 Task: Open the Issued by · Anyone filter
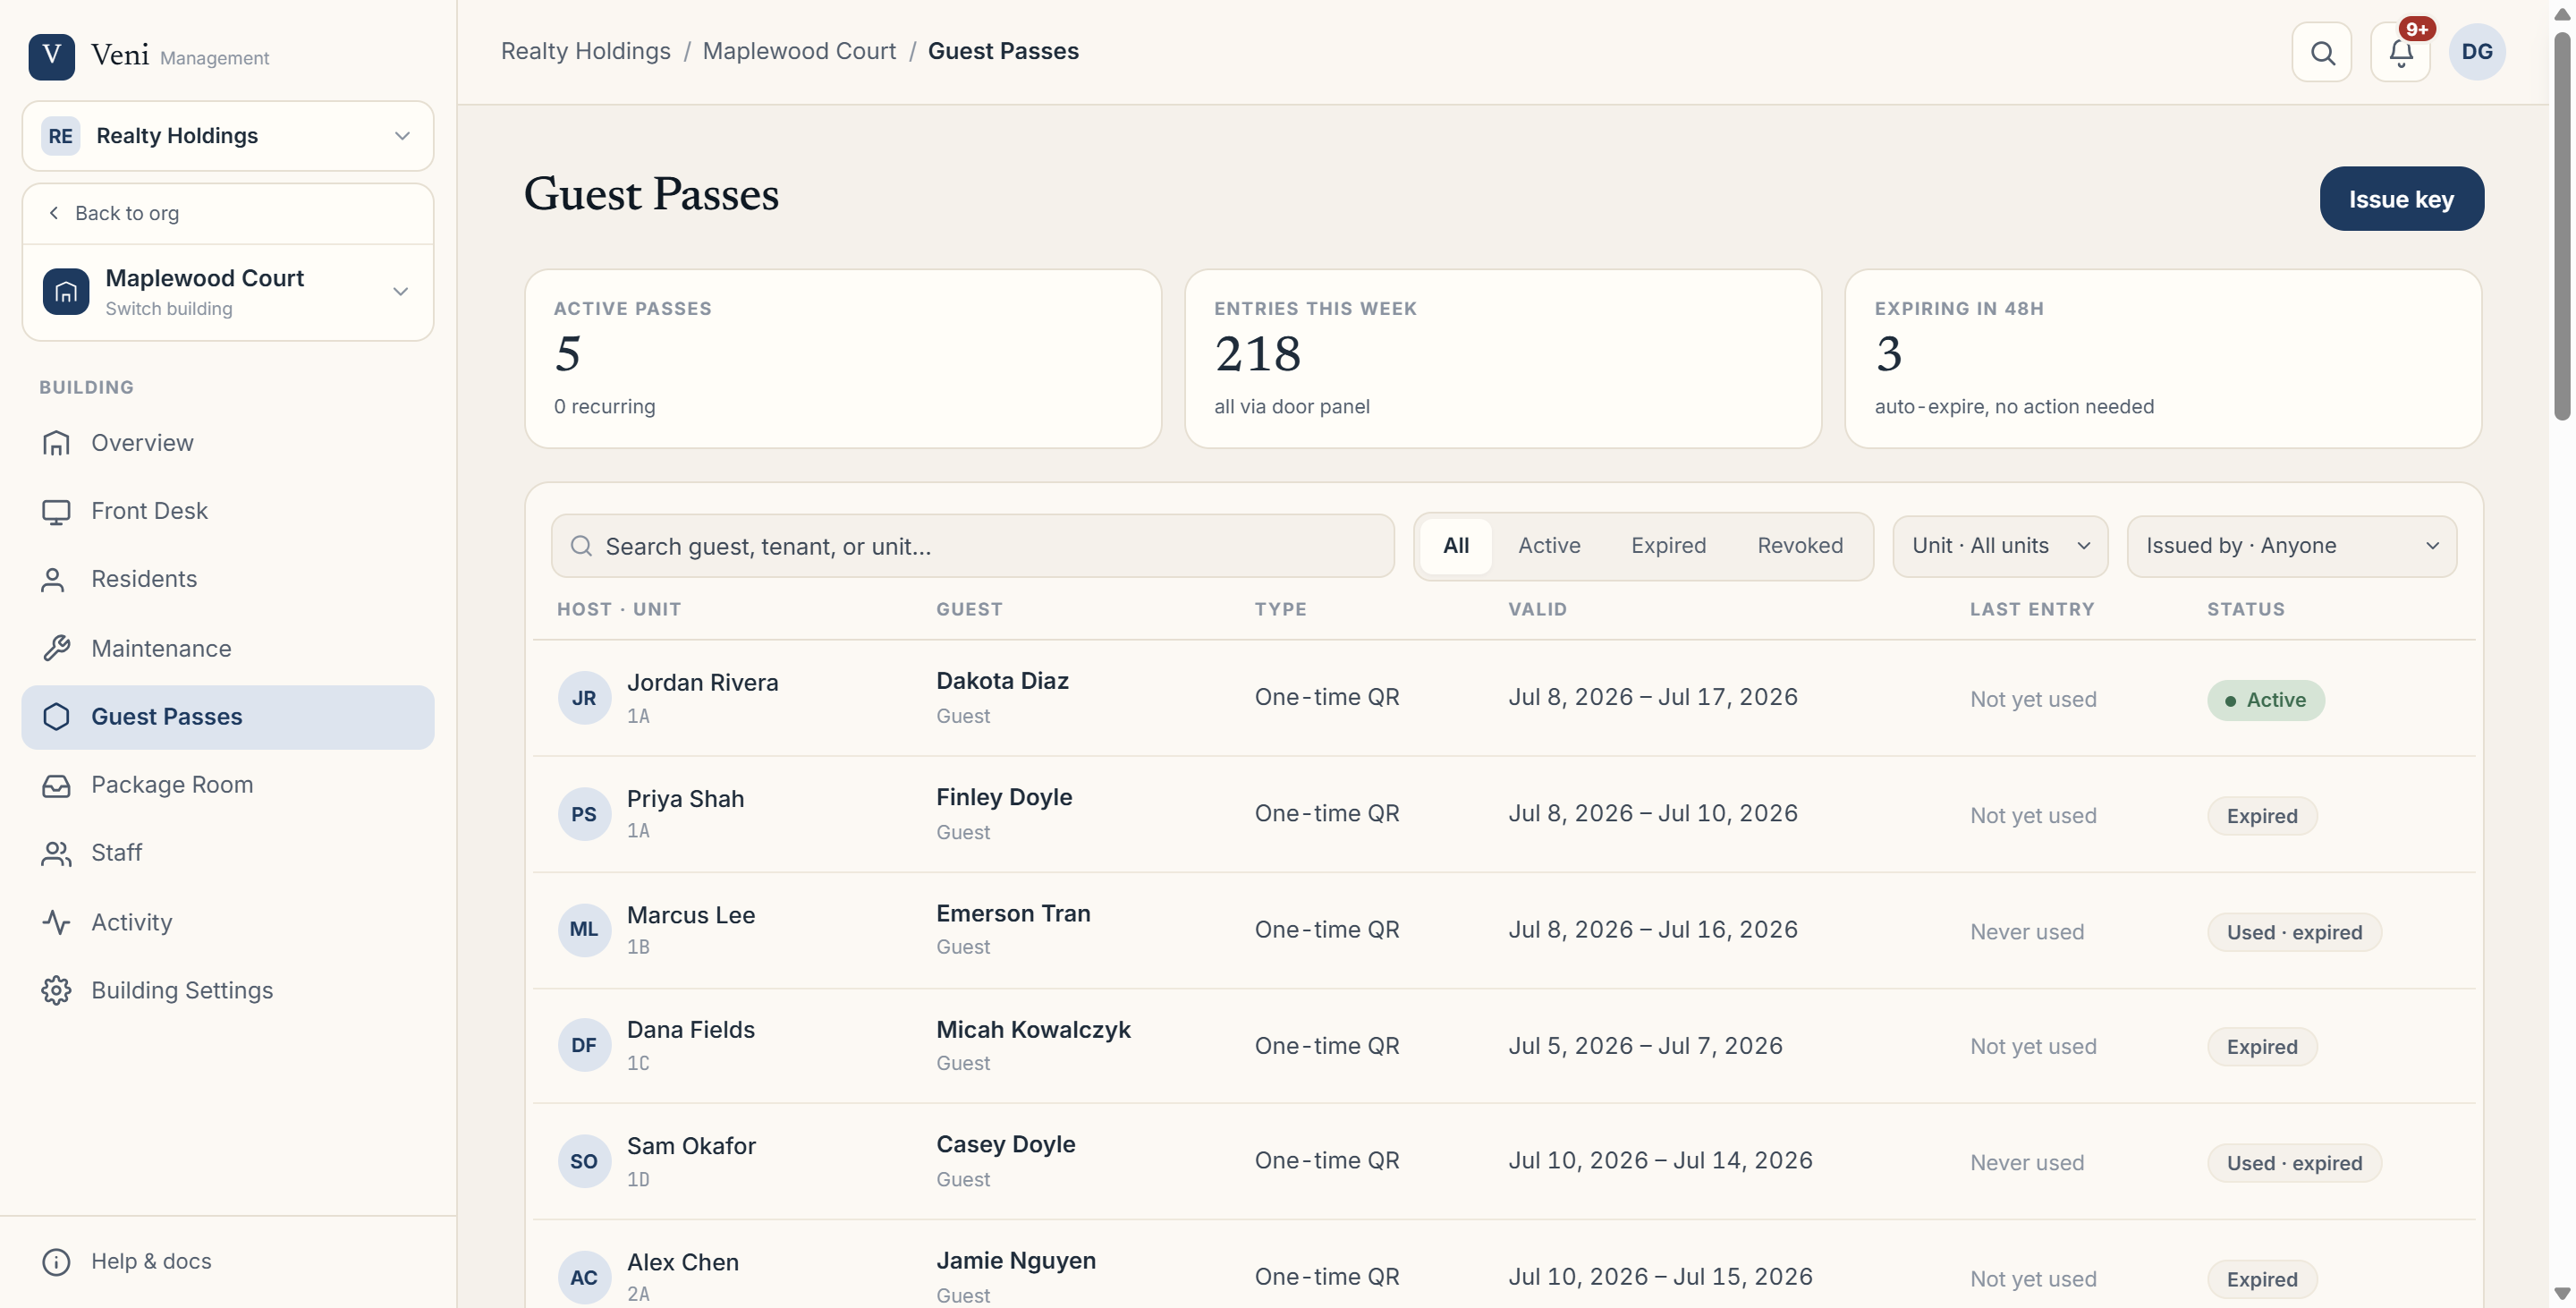click(2291, 546)
